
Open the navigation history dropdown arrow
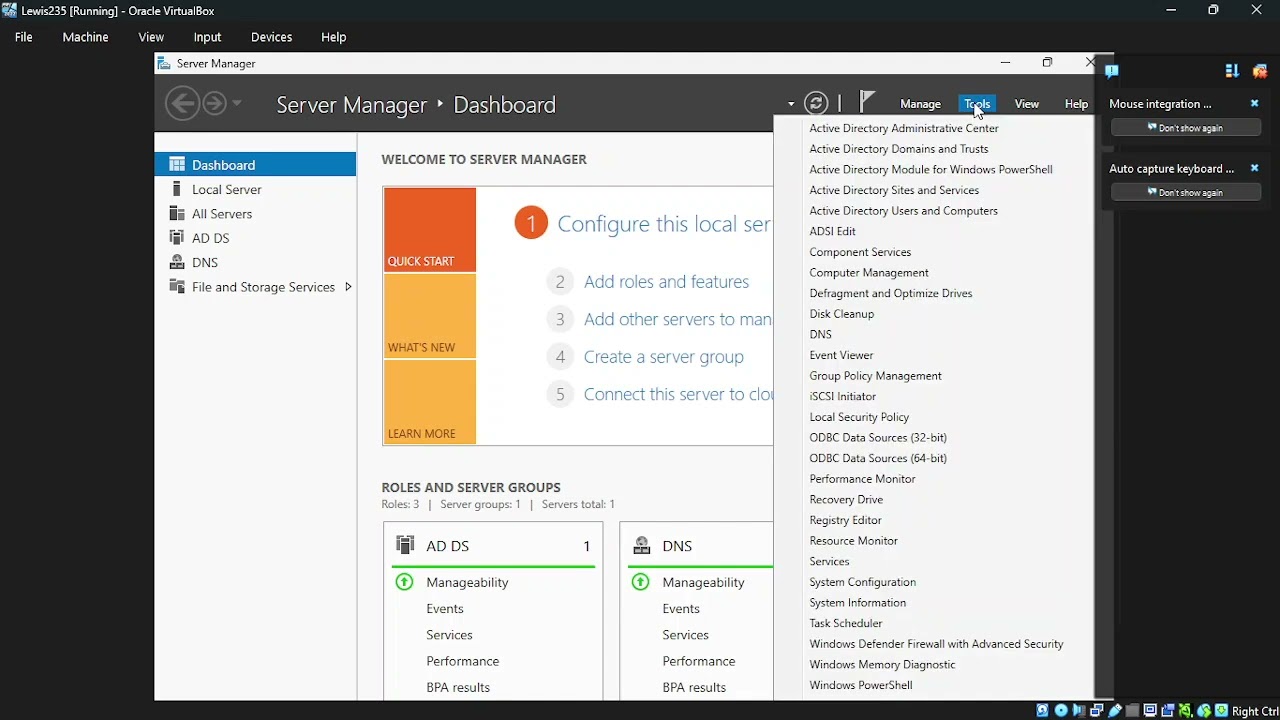coord(237,103)
